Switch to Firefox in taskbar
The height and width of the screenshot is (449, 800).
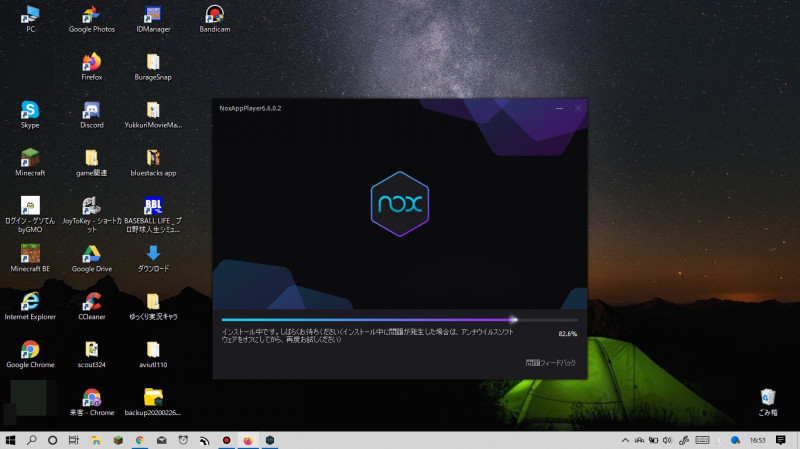pos(248,440)
